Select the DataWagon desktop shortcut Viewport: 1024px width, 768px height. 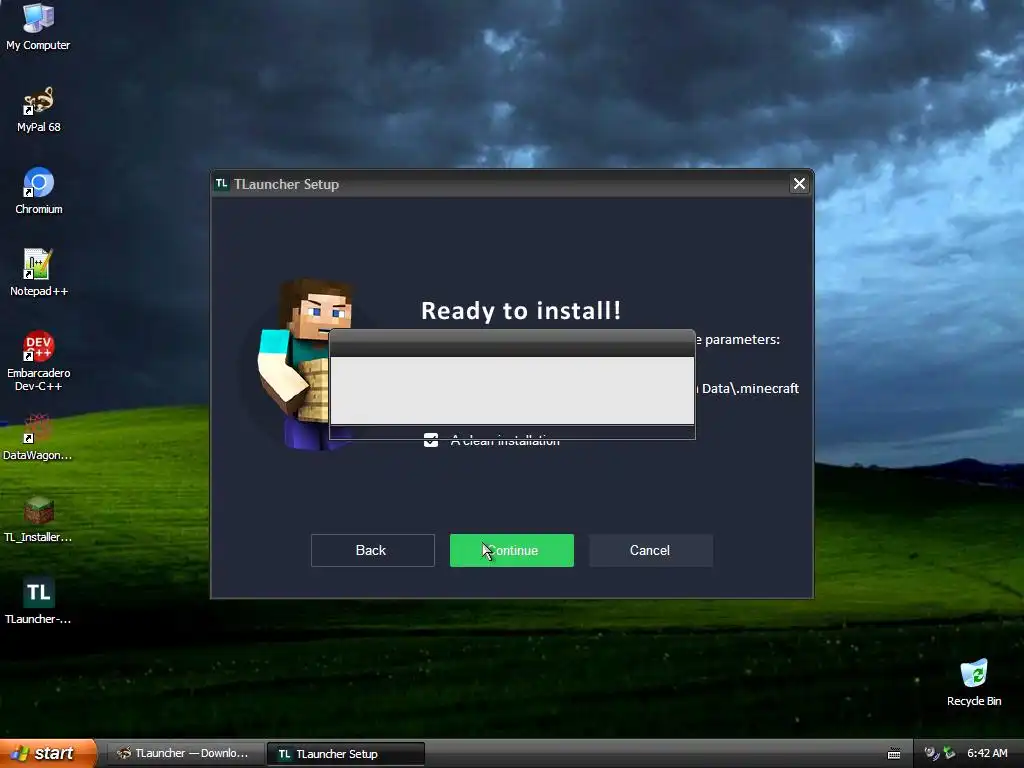coord(38,437)
